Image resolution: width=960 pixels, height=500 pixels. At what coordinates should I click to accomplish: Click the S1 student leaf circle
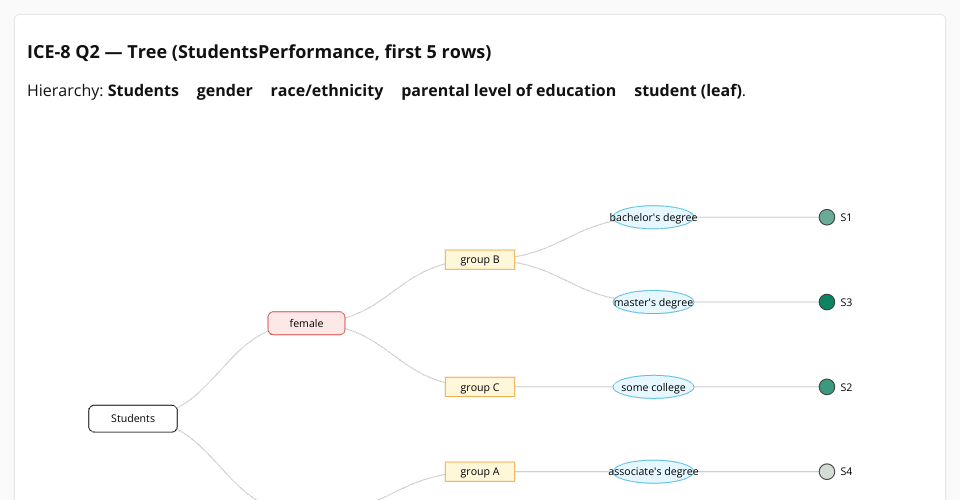(827, 217)
